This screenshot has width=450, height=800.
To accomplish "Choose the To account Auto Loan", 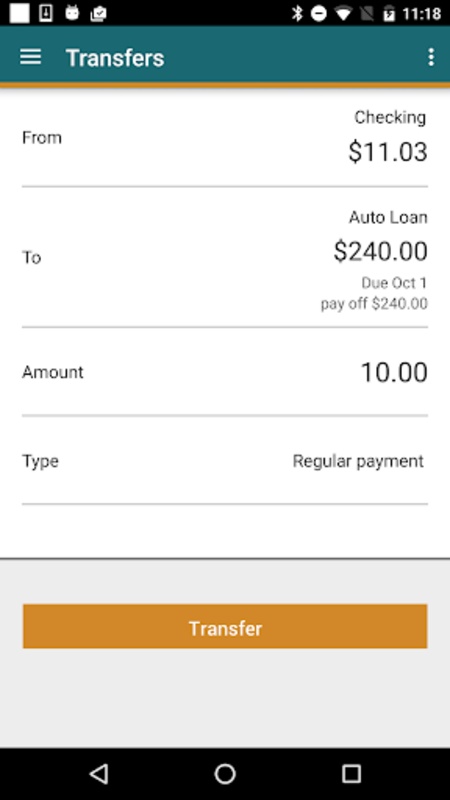I will pos(225,257).
